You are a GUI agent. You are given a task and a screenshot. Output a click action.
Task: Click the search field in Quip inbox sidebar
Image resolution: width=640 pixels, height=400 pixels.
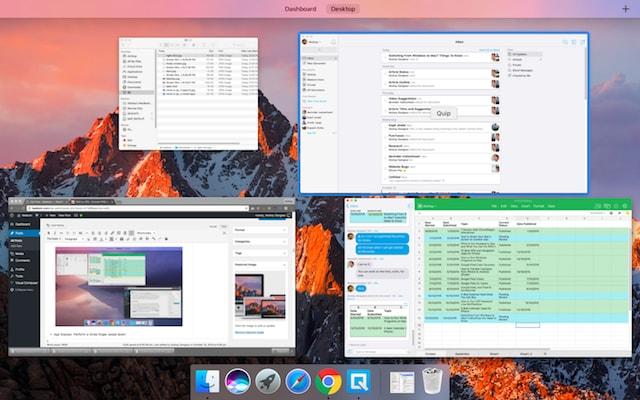319,50
